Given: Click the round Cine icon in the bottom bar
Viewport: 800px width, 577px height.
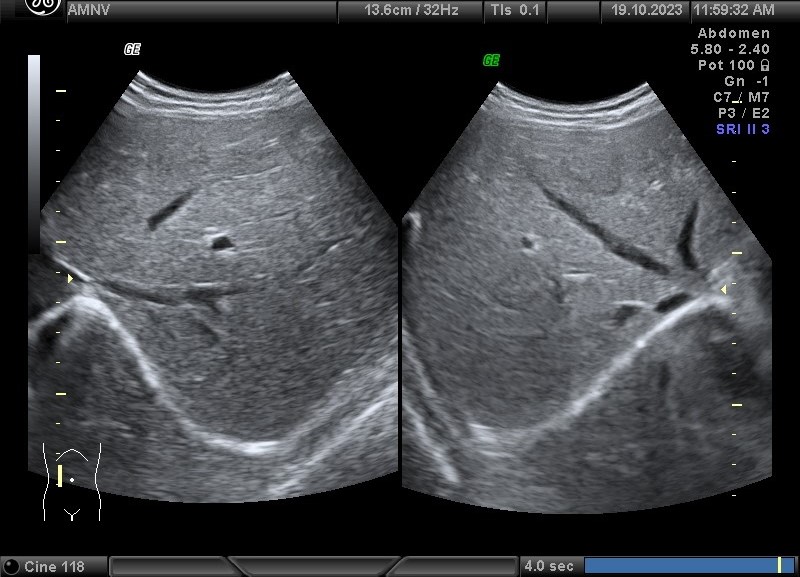Looking at the screenshot, I should click(x=11, y=566).
